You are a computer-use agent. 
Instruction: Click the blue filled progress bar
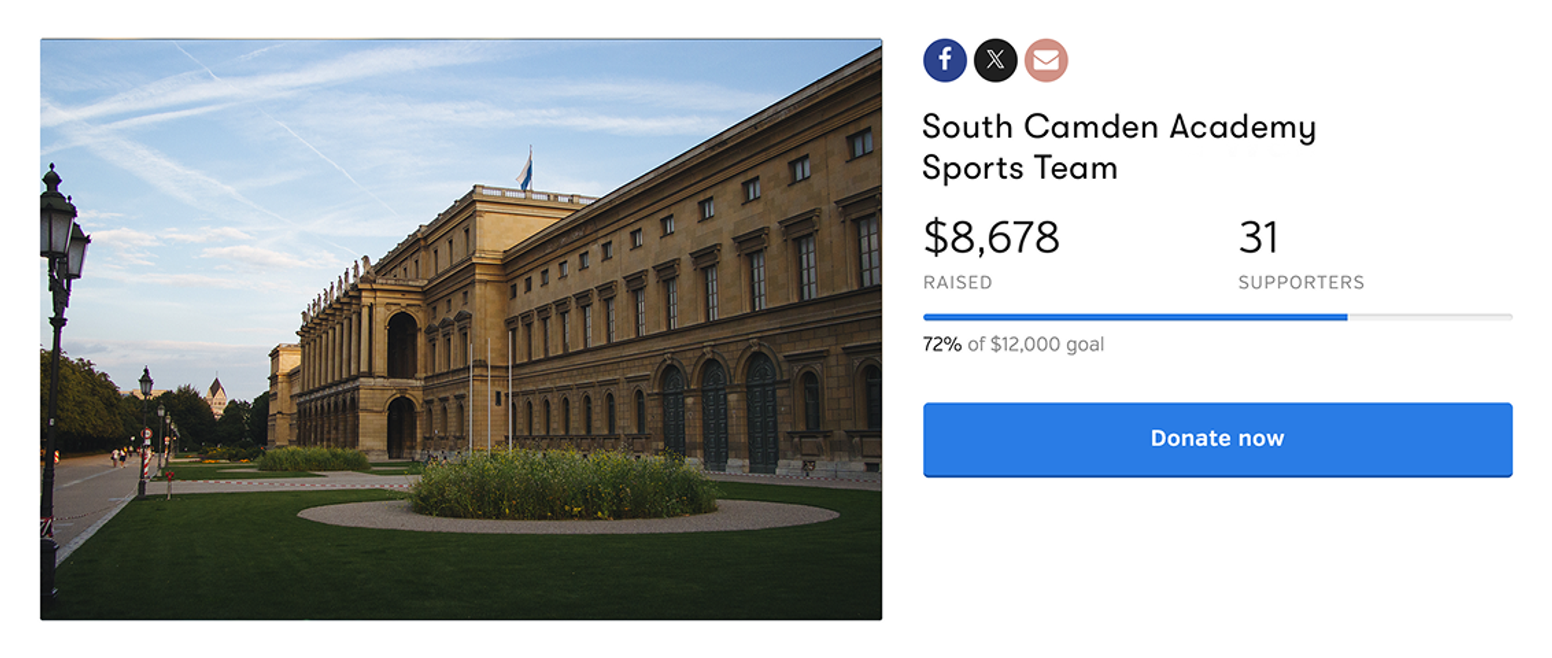[1135, 317]
